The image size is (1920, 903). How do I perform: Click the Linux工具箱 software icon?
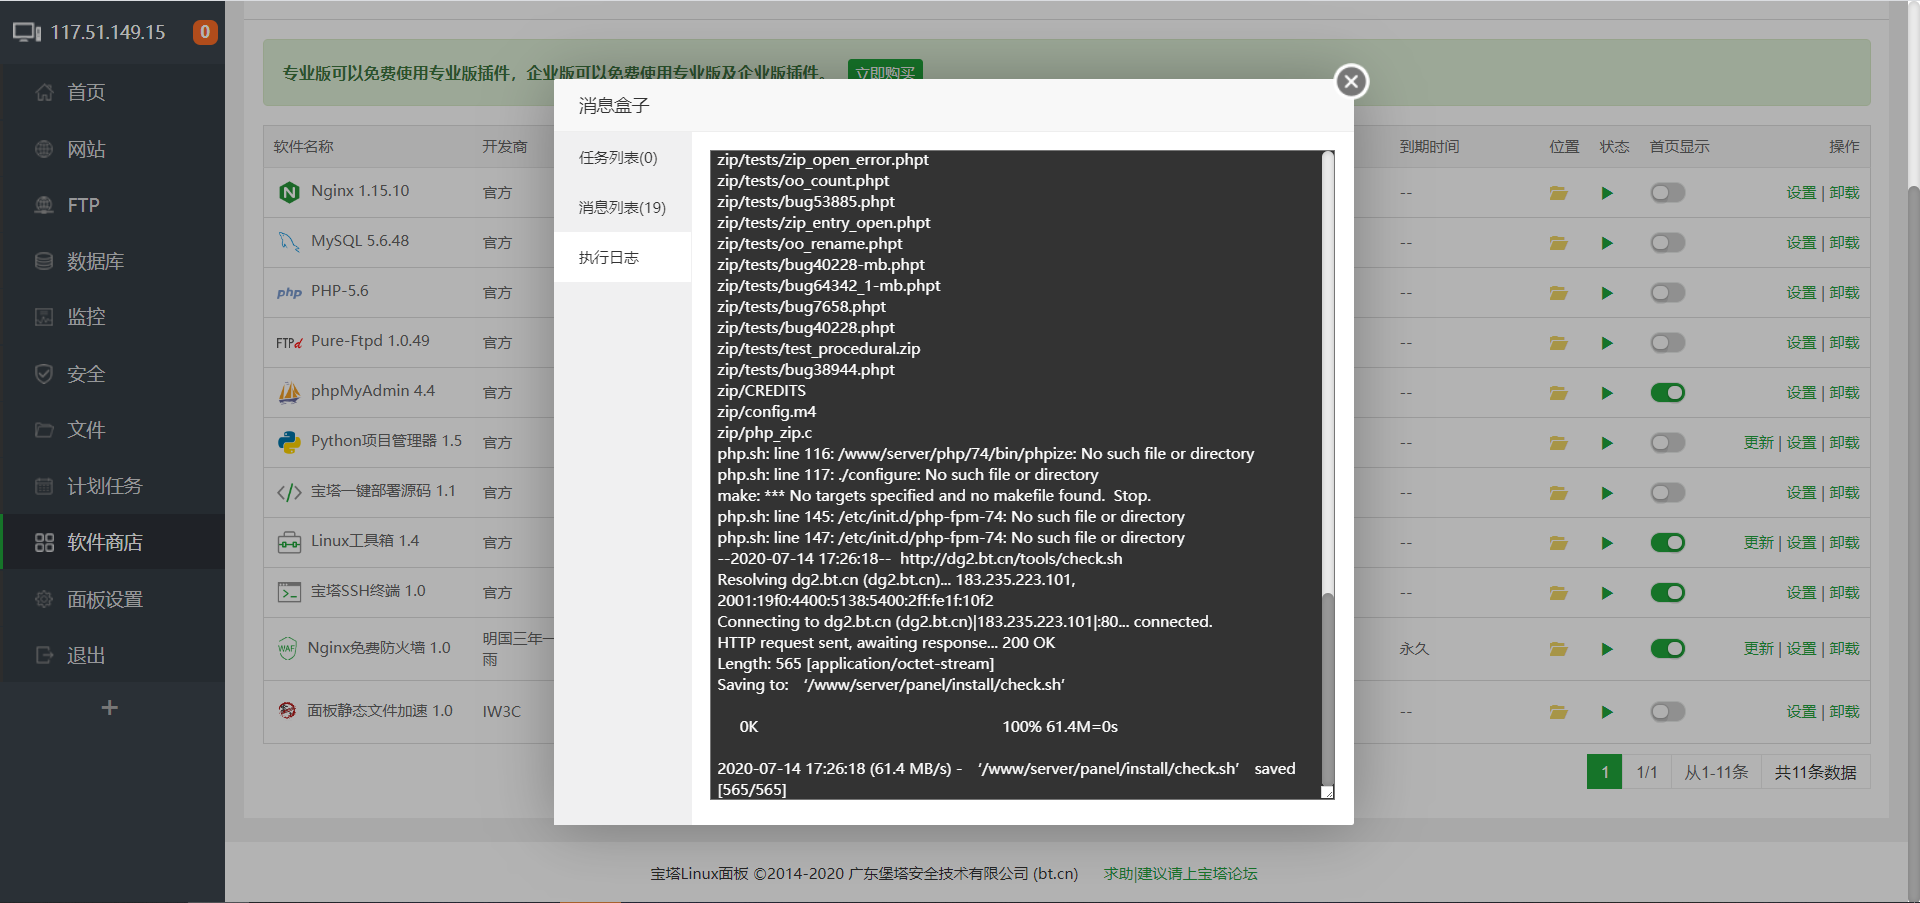point(289,542)
